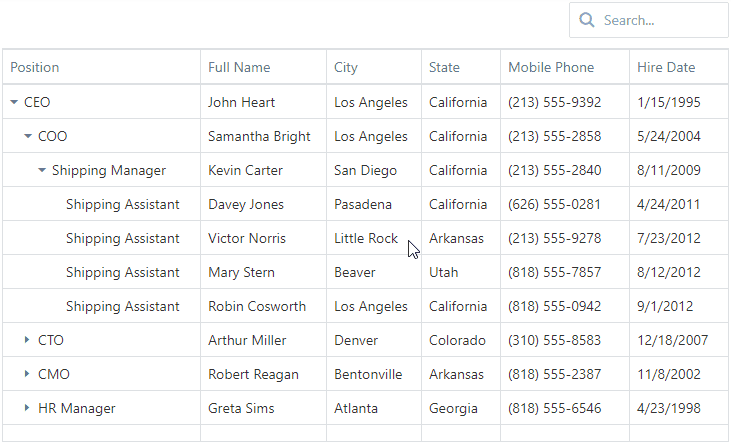
Task: Select the Davey Jones Shipping Assistant row
Action: tap(122, 204)
